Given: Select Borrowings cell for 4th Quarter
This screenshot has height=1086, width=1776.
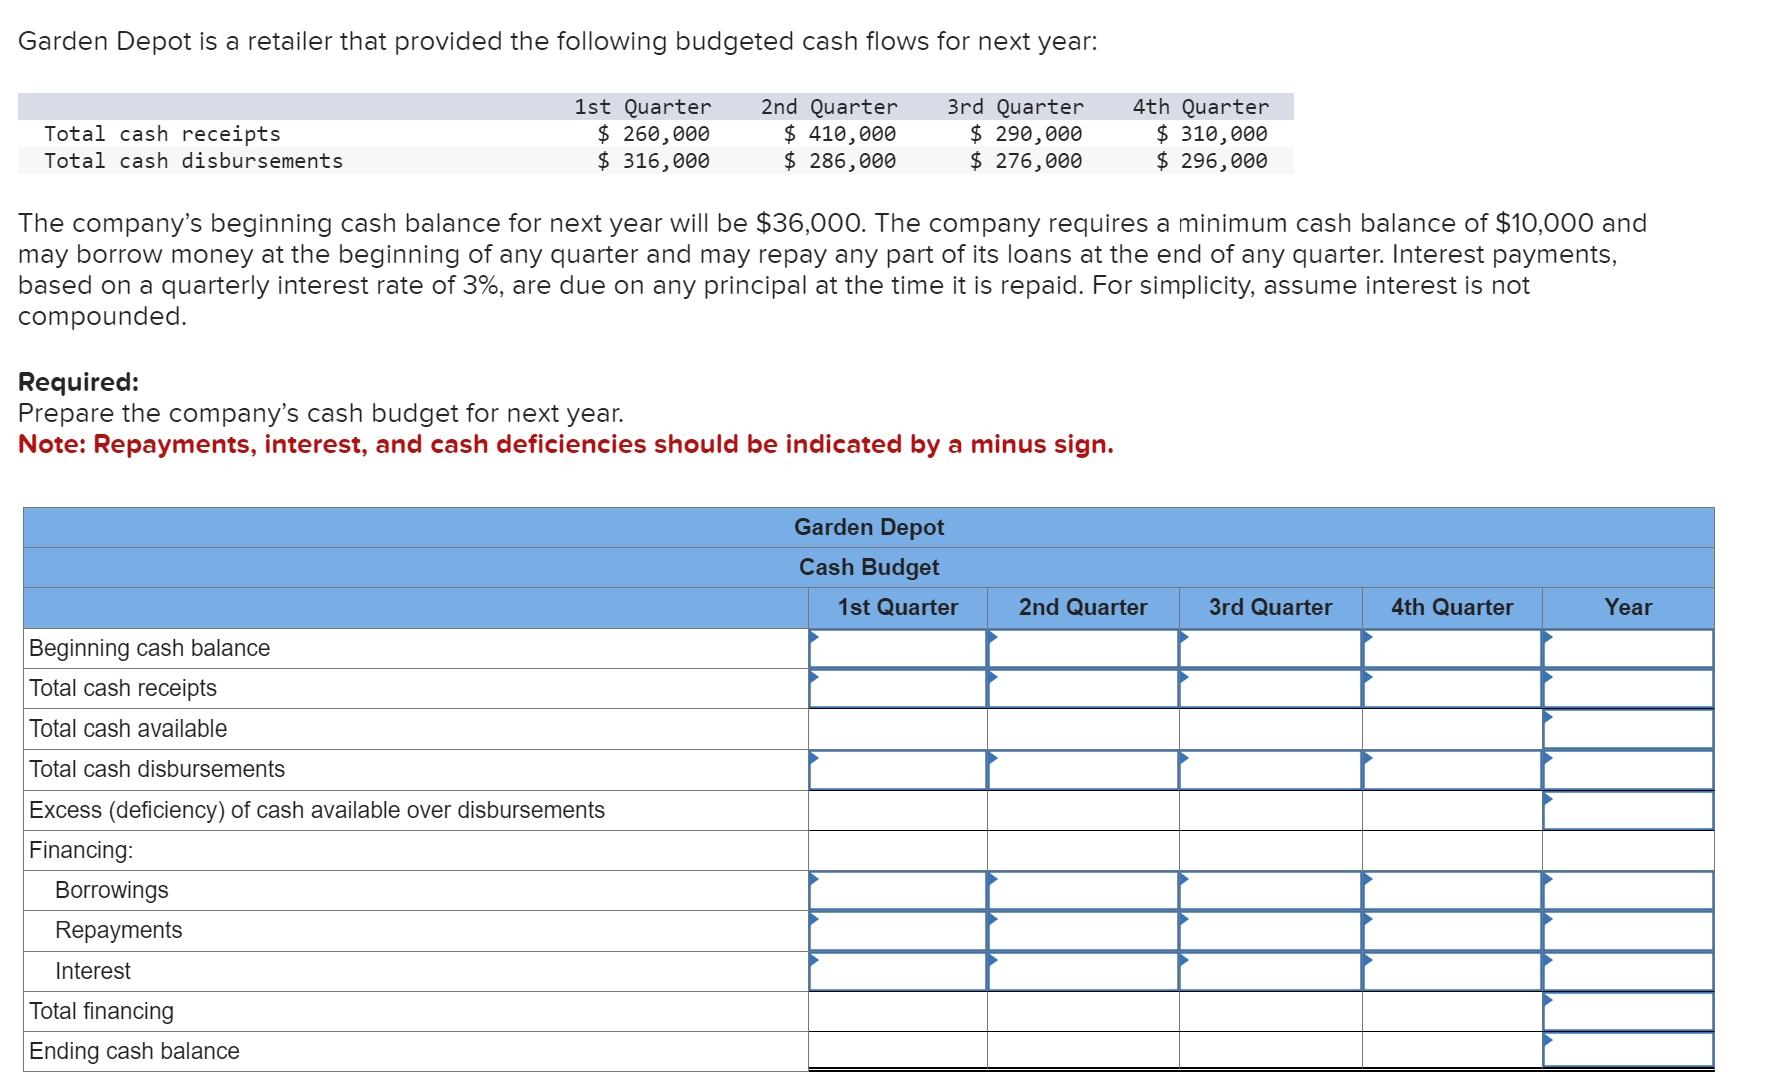Looking at the screenshot, I should tap(1452, 890).
